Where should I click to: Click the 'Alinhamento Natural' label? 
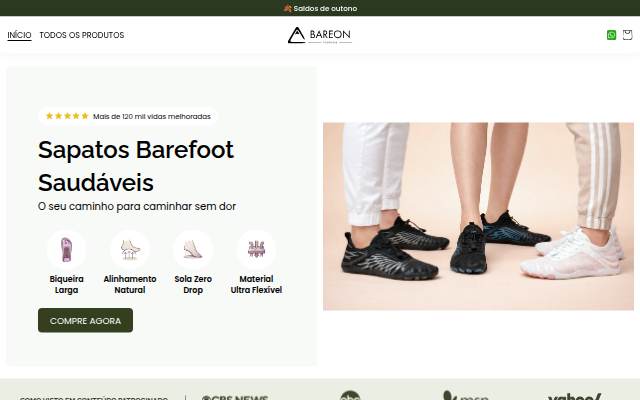130,284
